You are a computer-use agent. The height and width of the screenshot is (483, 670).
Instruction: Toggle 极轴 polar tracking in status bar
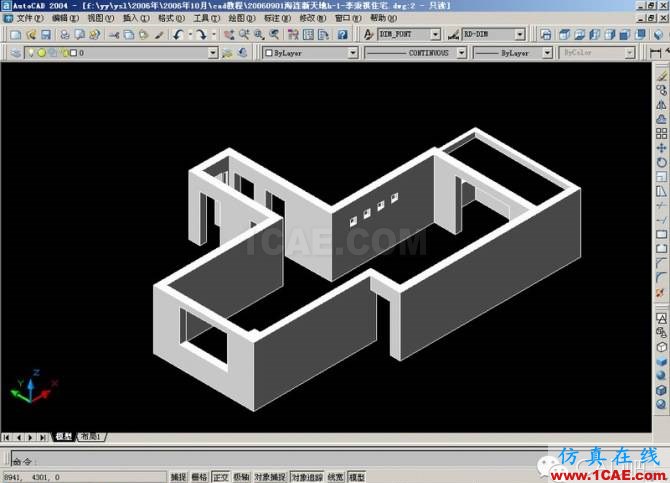click(241, 477)
